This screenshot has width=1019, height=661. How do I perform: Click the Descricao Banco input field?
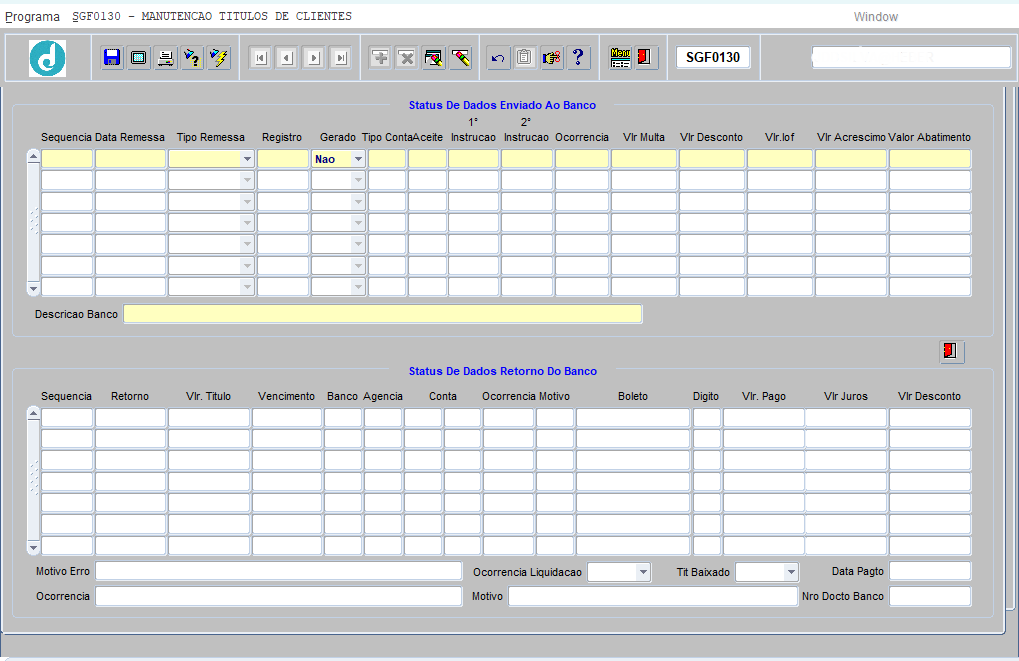[382, 314]
